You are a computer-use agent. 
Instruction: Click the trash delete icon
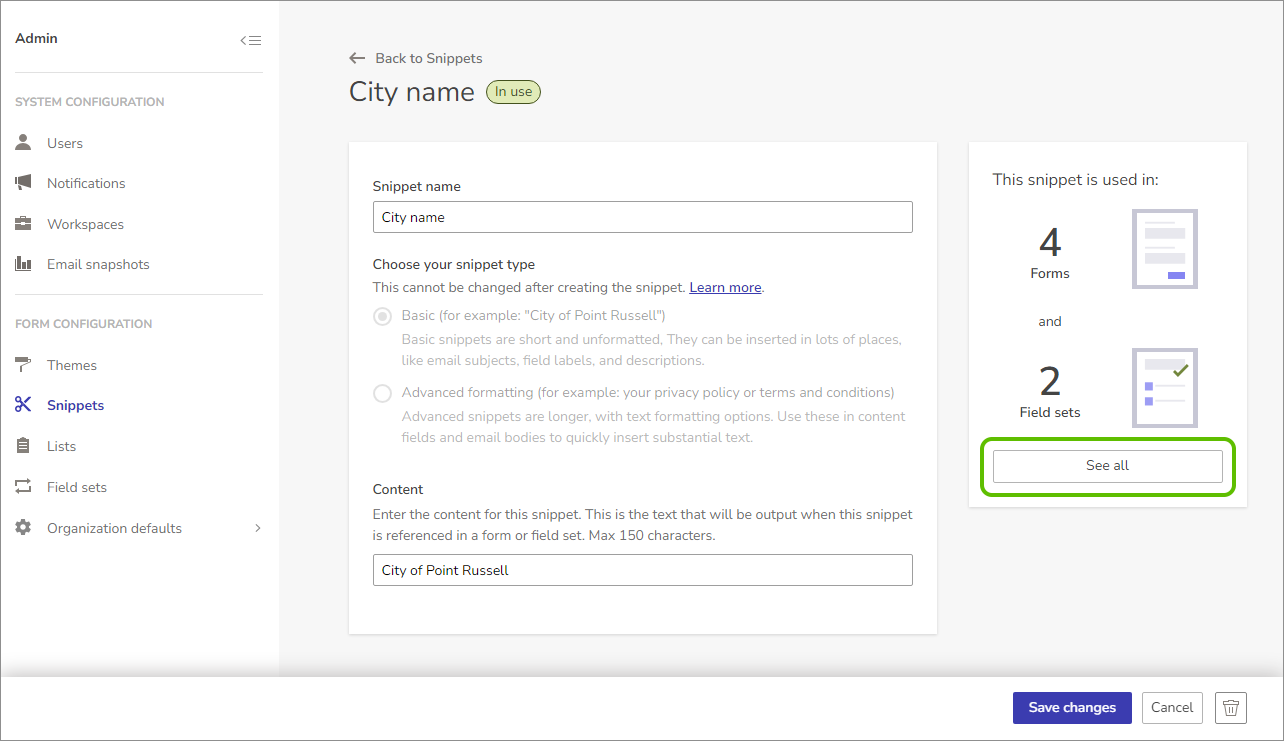[x=1231, y=707]
